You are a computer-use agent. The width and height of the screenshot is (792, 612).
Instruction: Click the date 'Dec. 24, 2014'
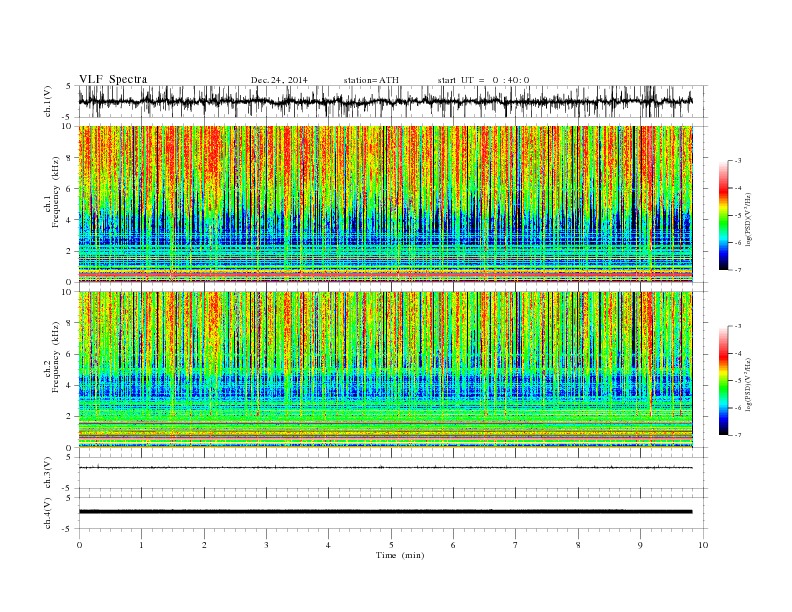tap(279, 80)
